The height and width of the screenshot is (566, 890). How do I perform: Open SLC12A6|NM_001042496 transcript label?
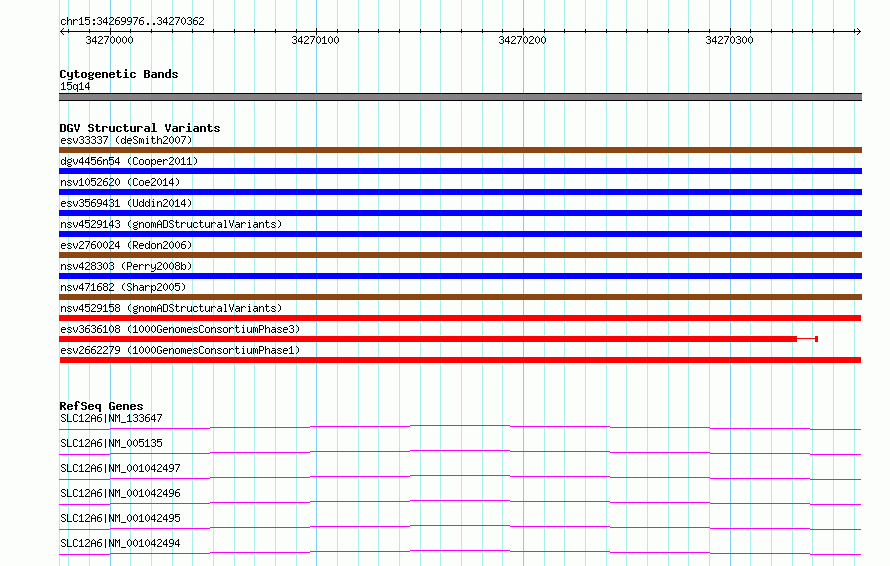120,493
